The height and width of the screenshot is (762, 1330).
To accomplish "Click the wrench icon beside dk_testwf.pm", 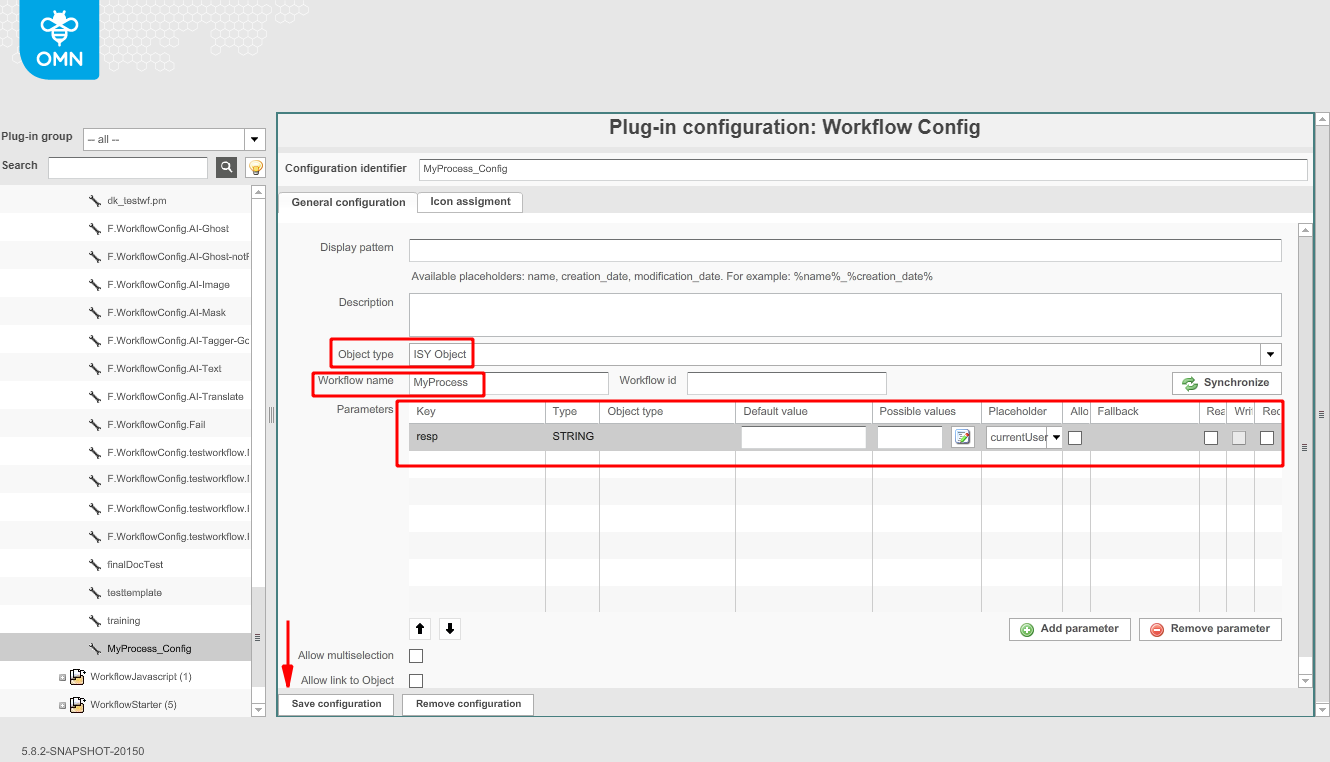I will point(95,201).
